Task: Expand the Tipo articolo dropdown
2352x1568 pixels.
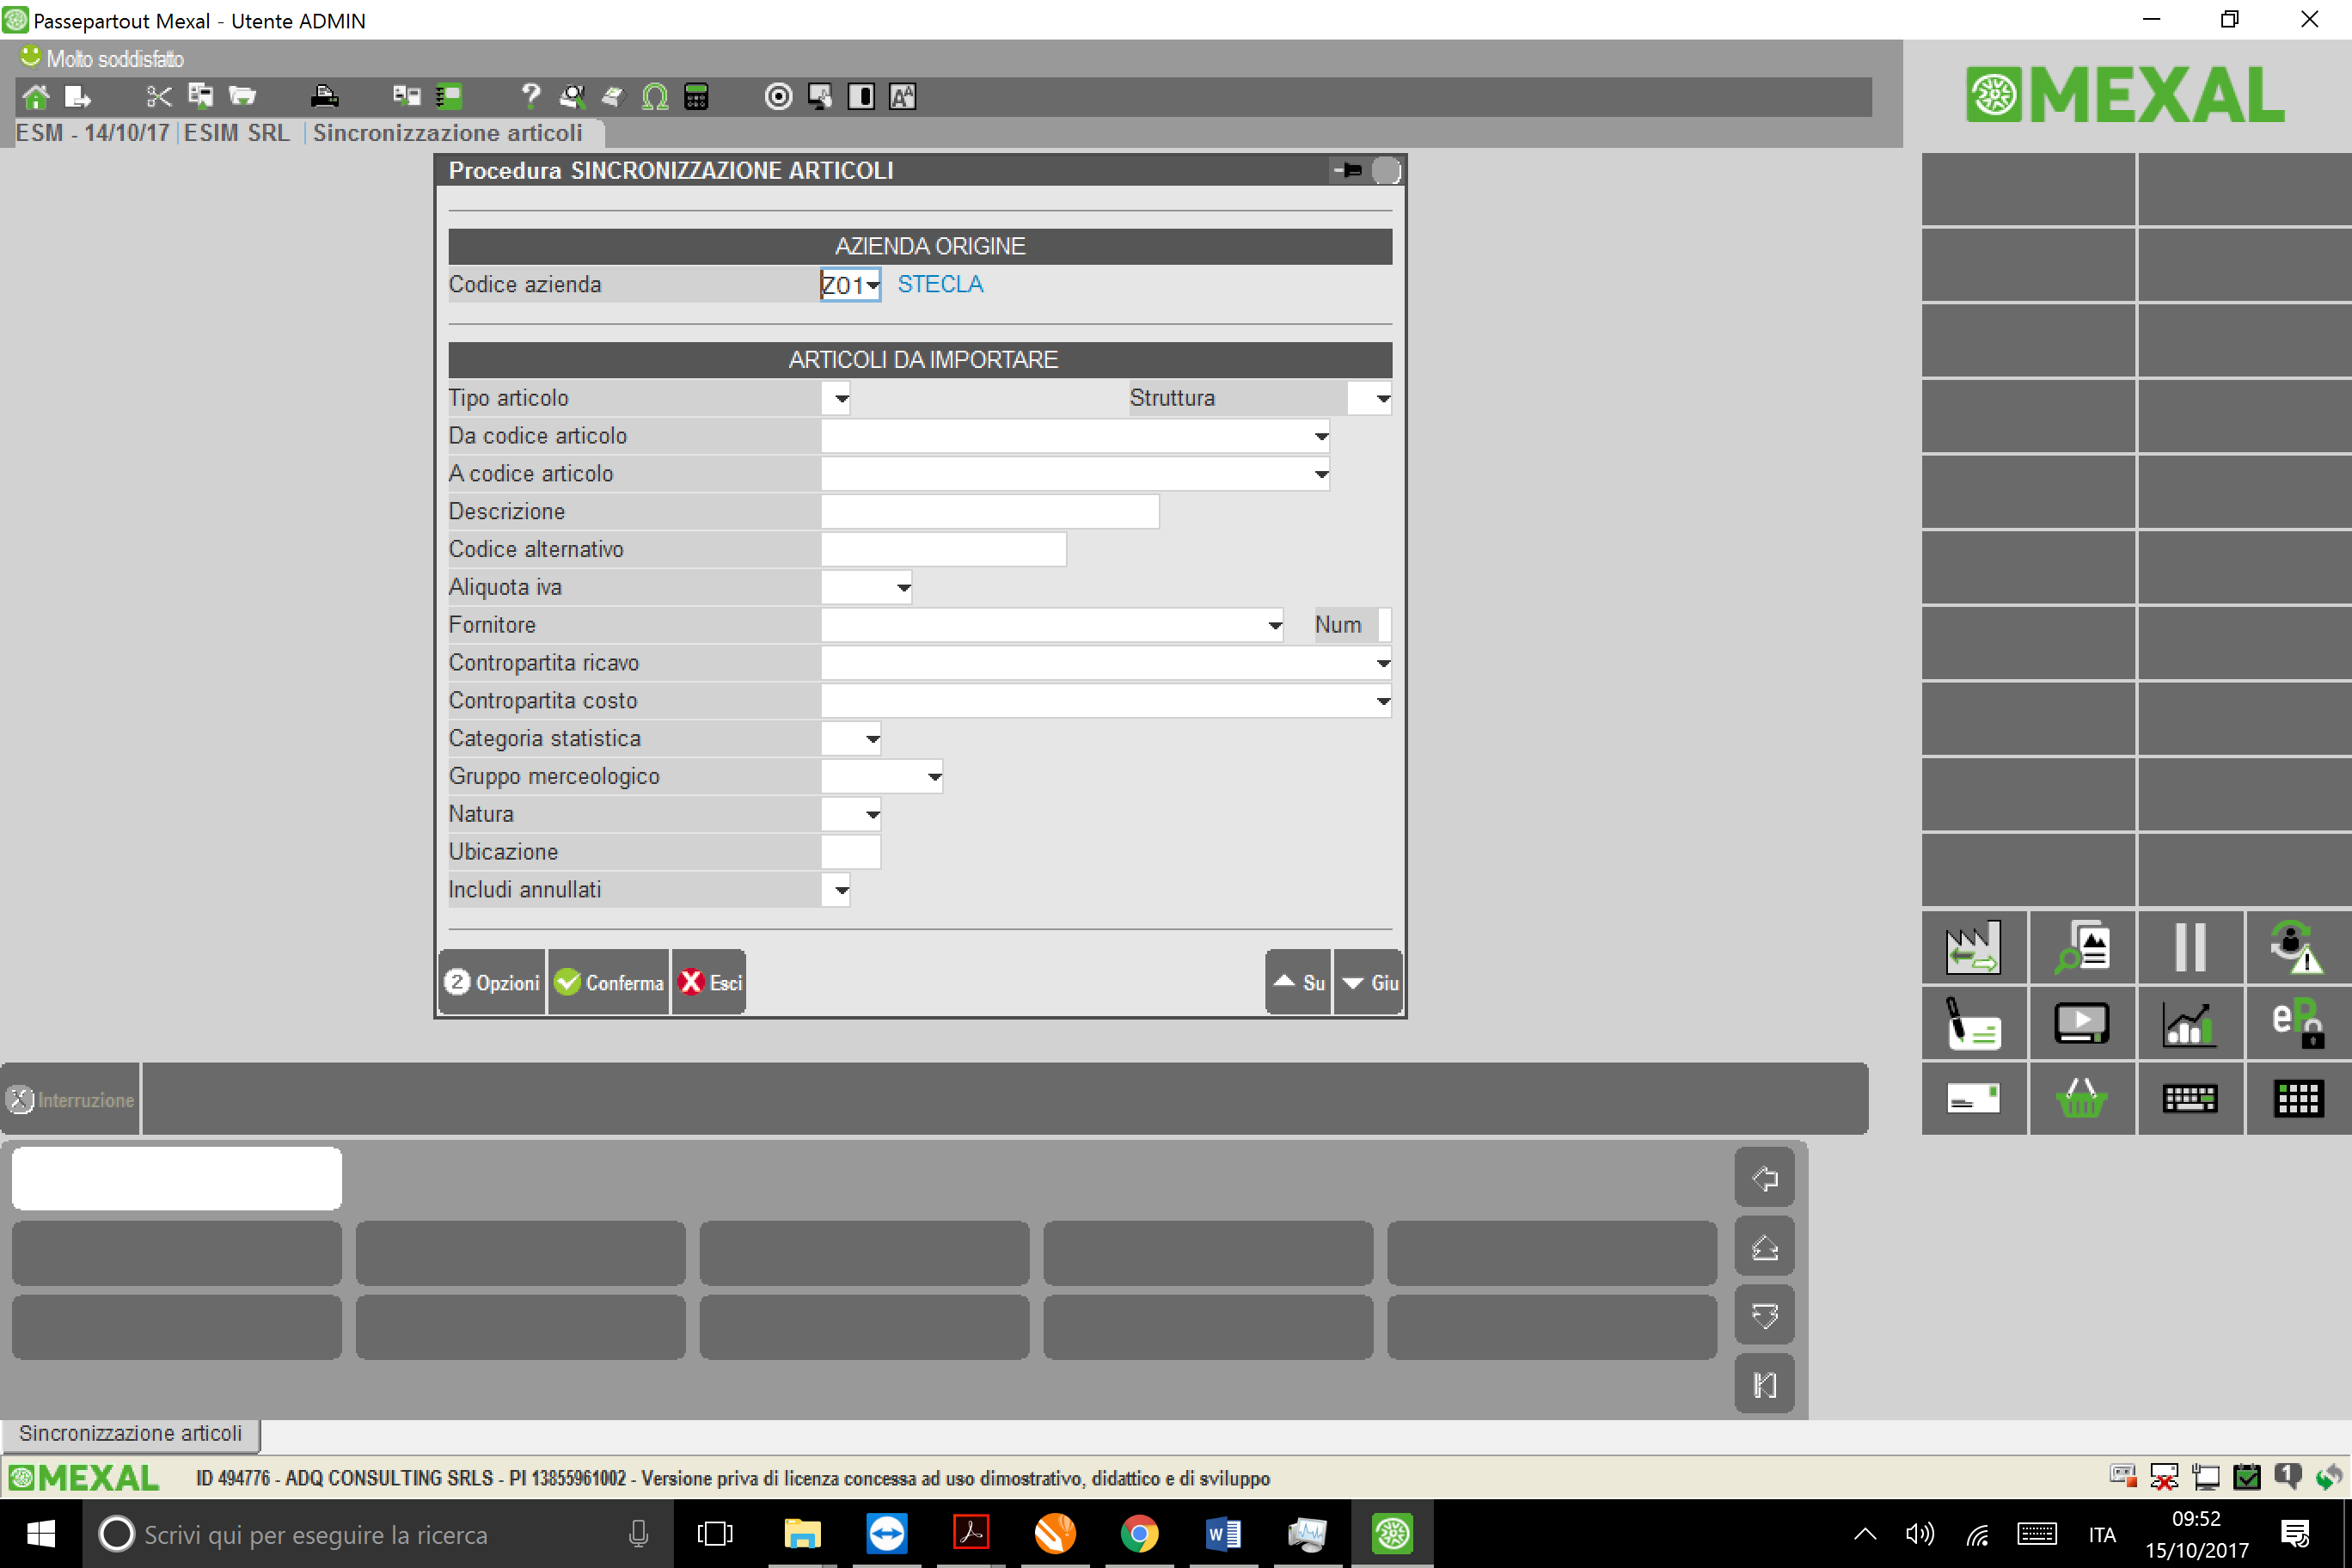Action: [x=841, y=398]
